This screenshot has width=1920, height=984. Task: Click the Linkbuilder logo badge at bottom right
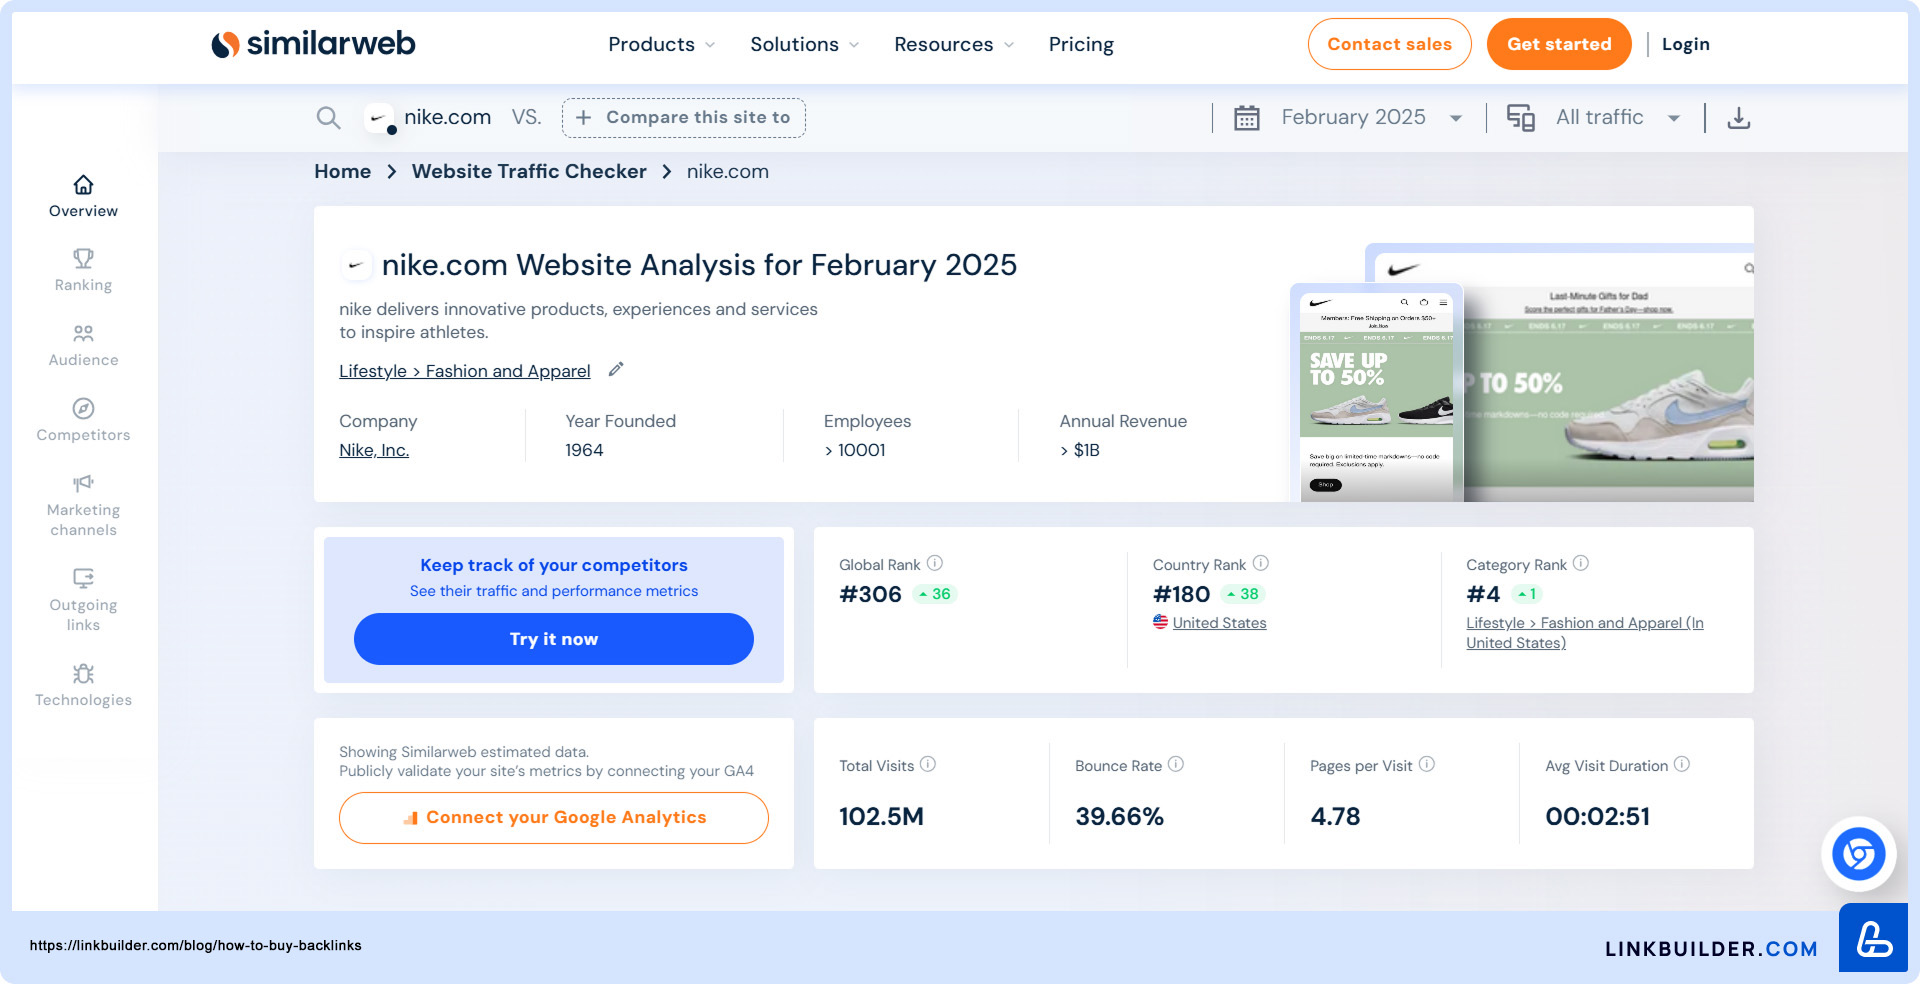1873,938
